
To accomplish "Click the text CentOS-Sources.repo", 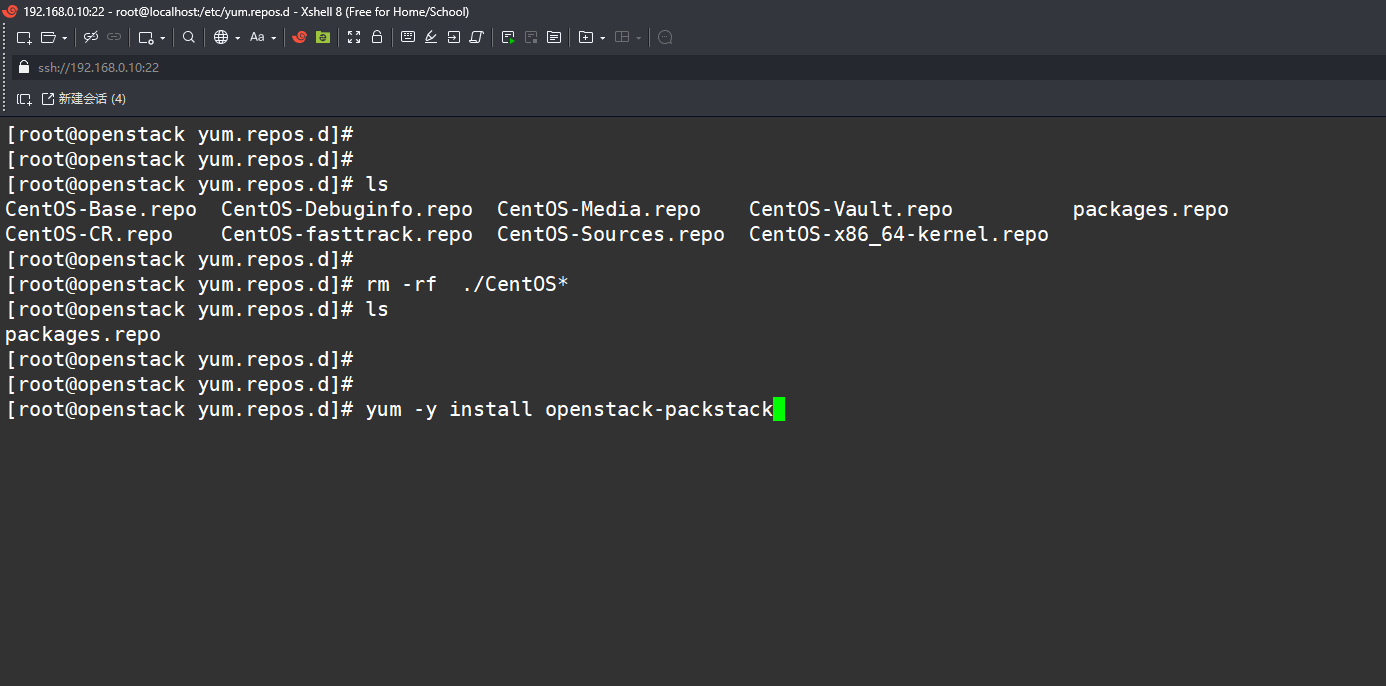I will (x=611, y=234).
